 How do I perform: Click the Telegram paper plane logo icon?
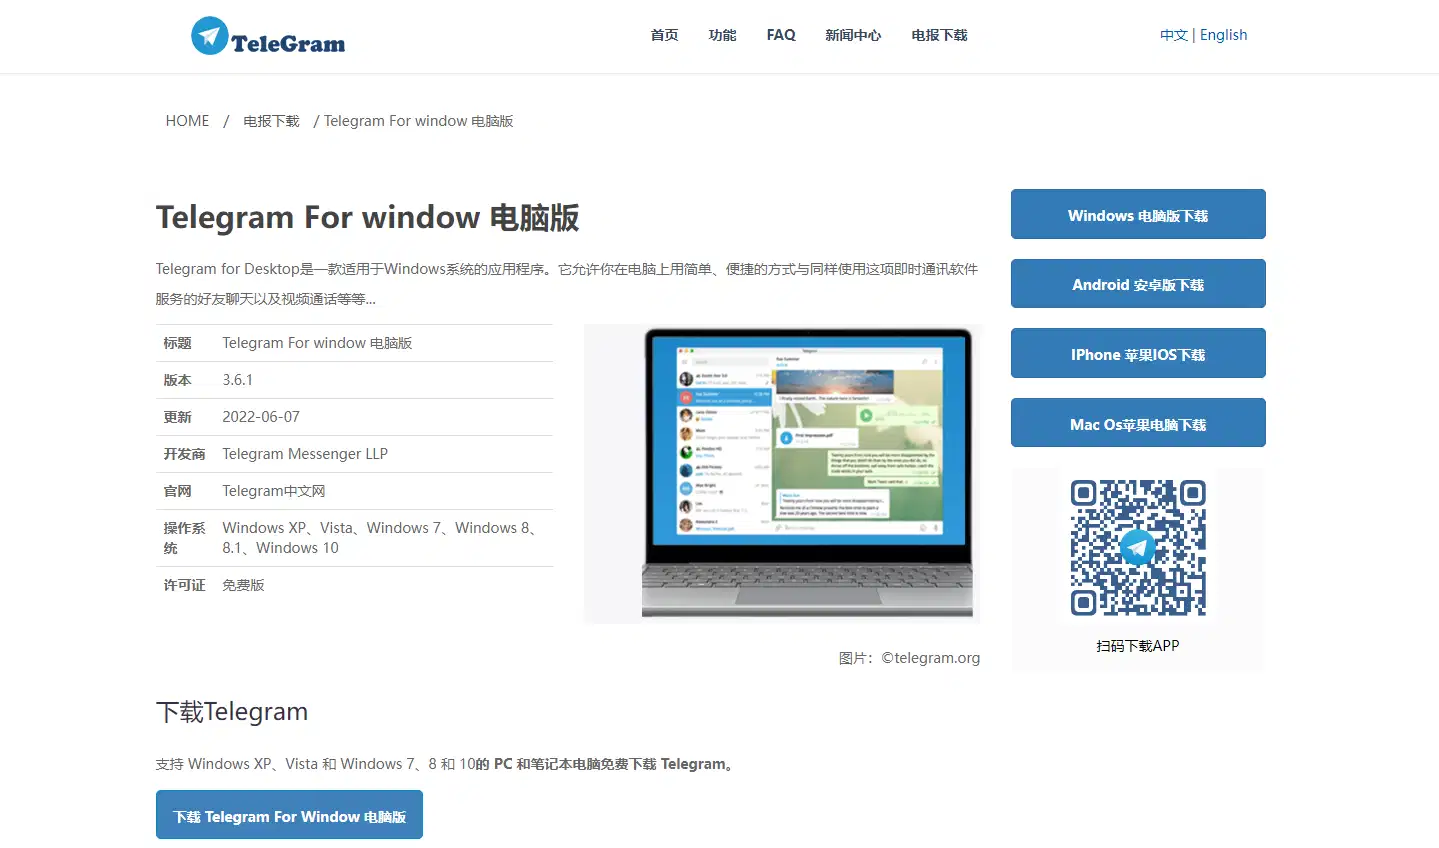coord(209,36)
